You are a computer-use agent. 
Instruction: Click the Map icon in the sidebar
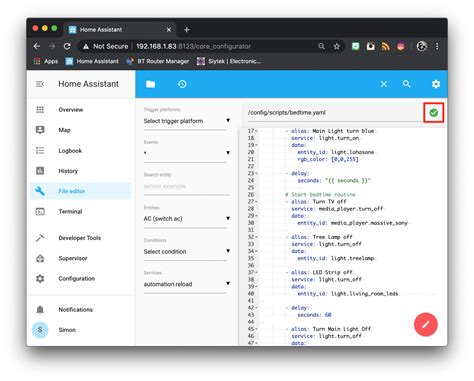(x=40, y=130)
